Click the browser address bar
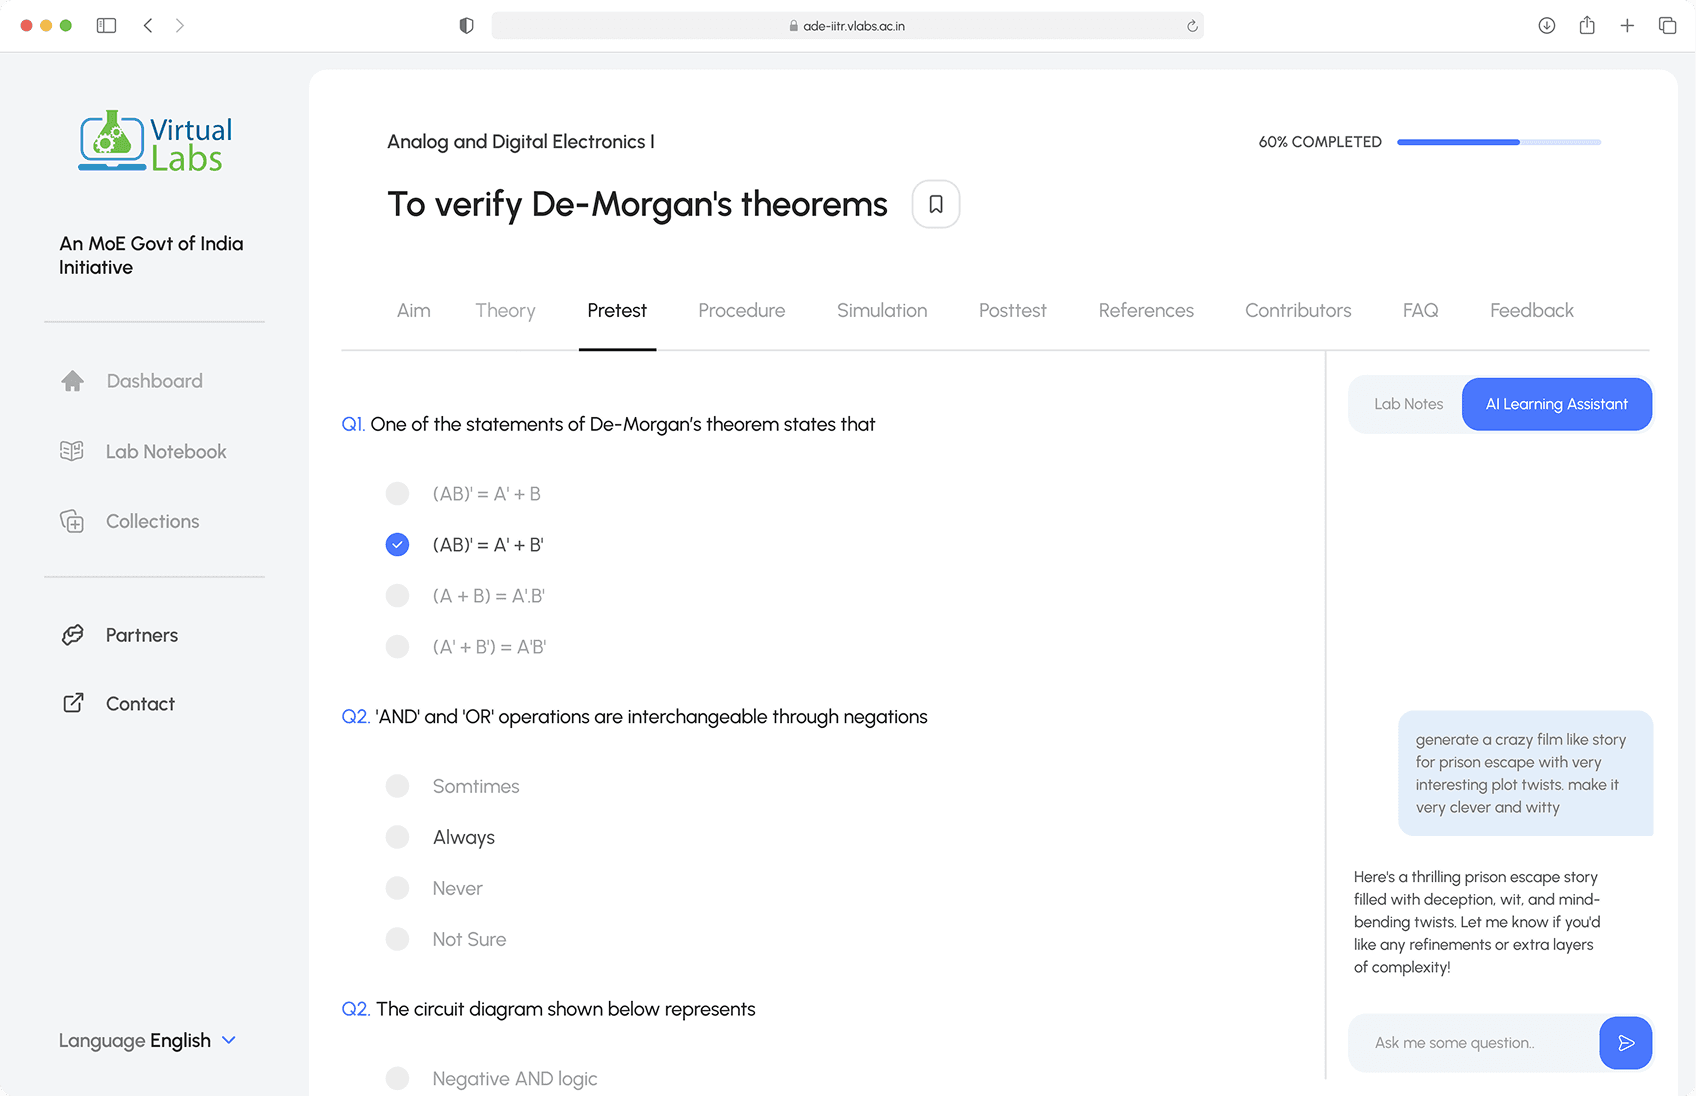Viewport: 1696px width, 1096px height. tap(847, 26)
